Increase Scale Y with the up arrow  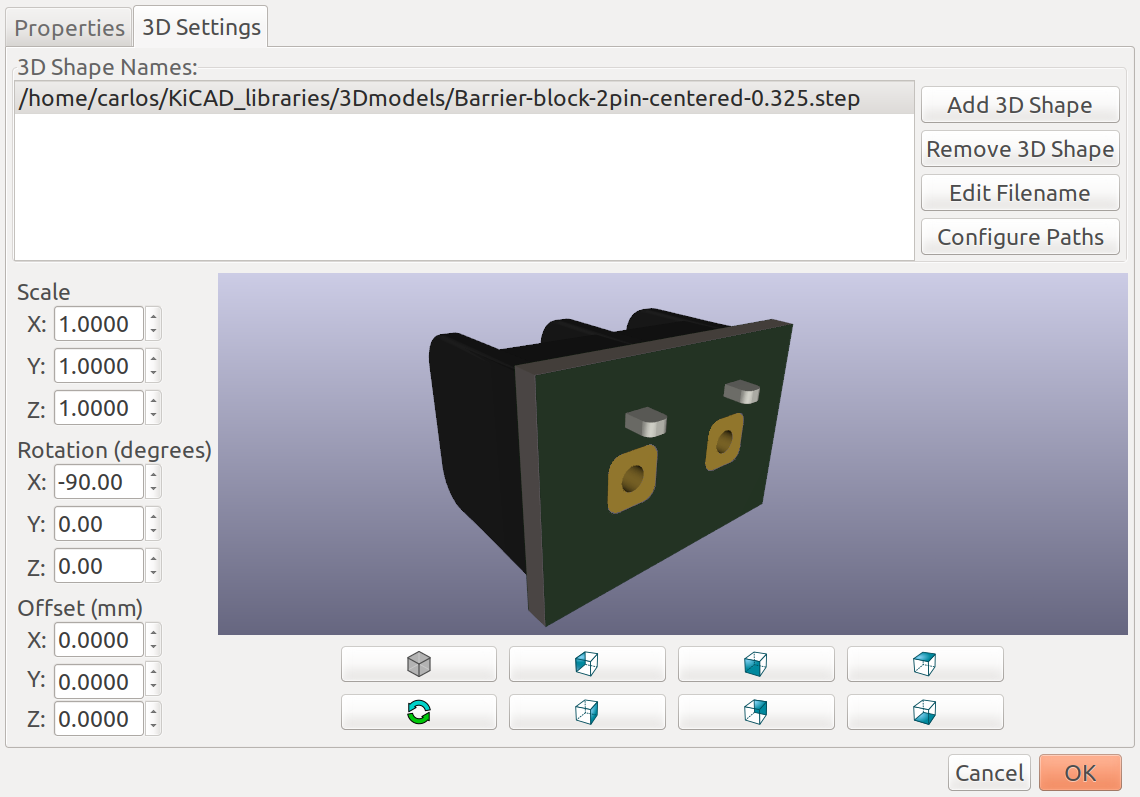(x=153, y=358)
